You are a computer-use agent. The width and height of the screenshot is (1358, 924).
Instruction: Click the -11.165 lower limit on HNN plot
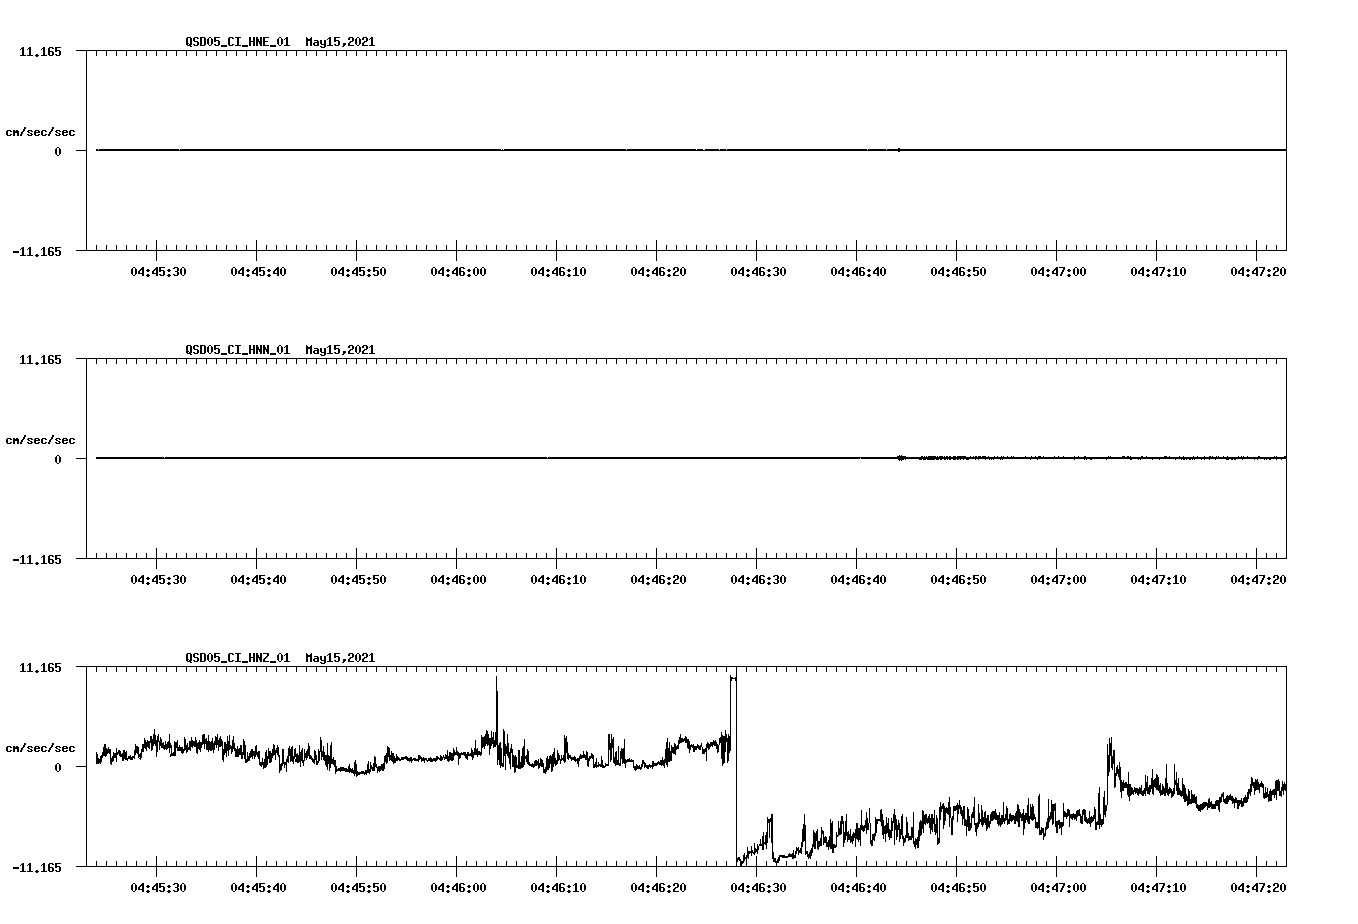pyautogui.click(x=37, y=559)
